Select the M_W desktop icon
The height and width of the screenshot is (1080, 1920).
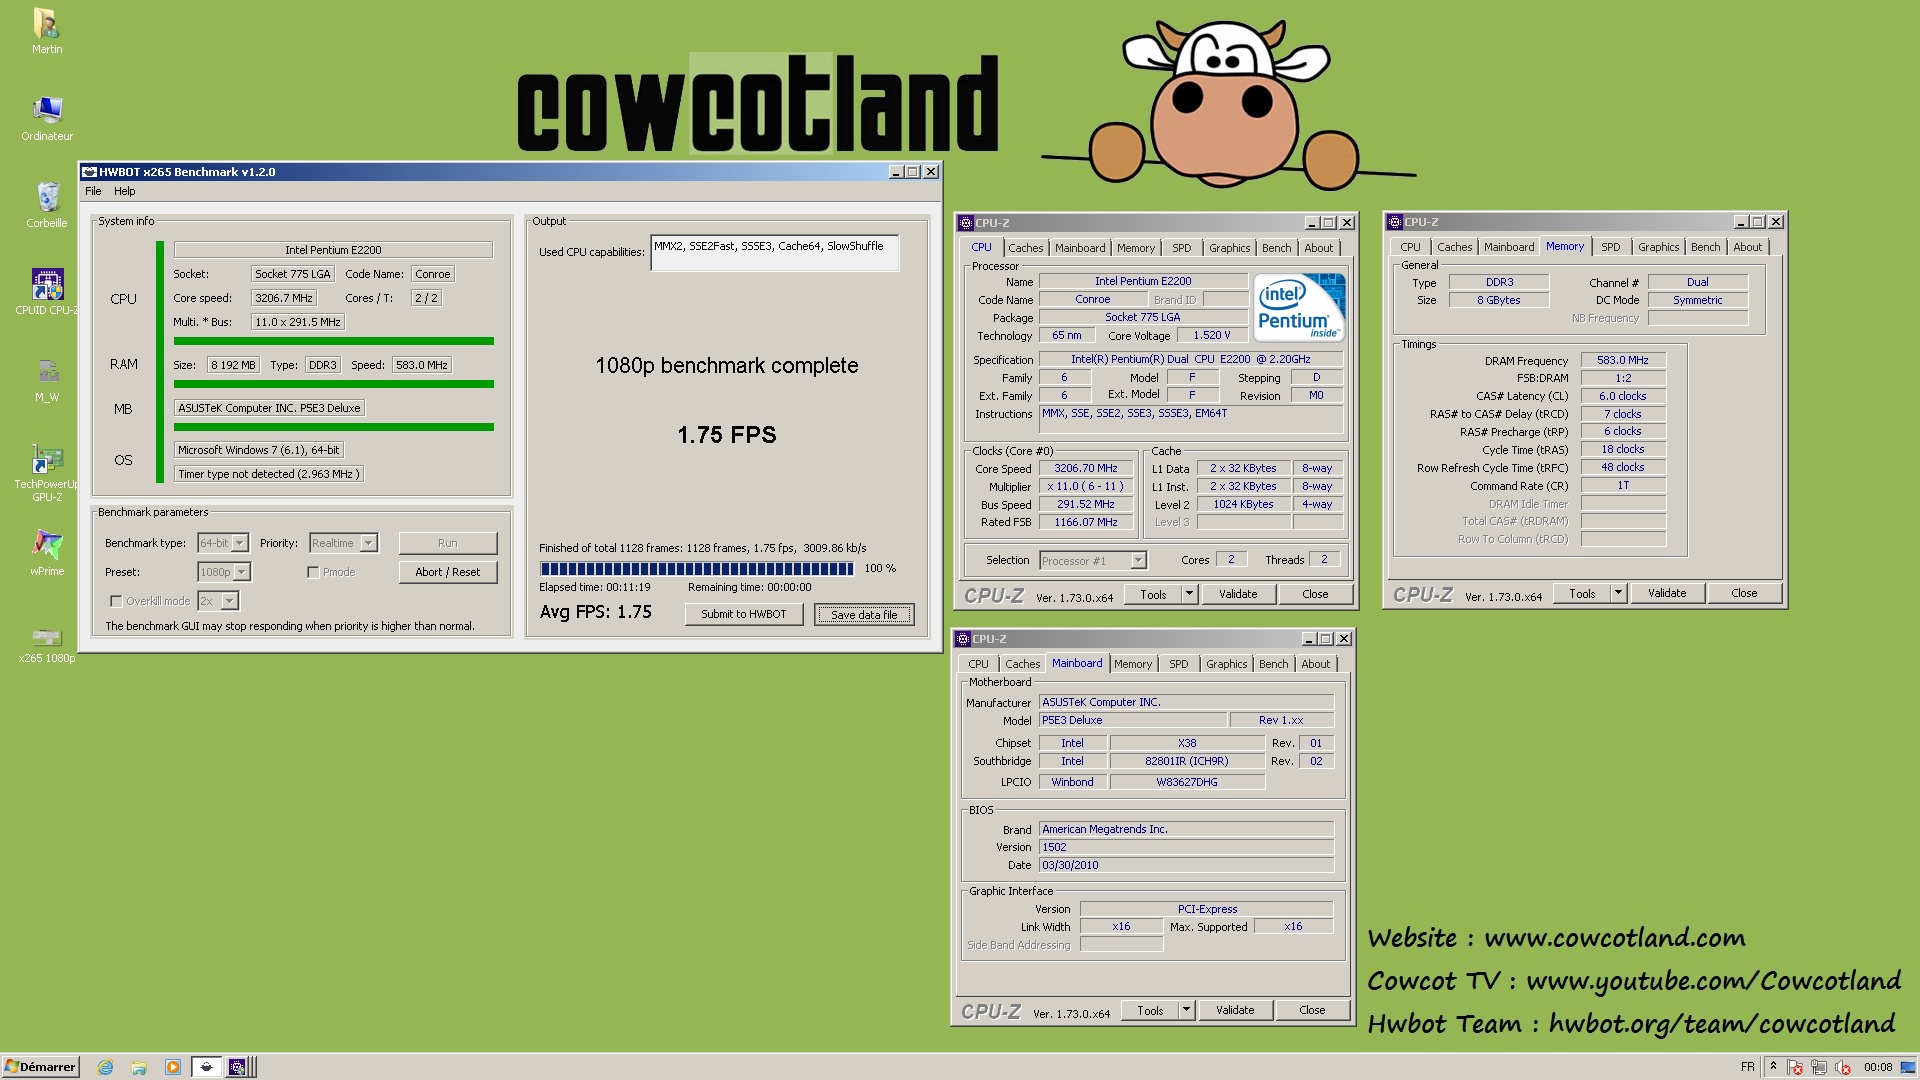[47, 379]
